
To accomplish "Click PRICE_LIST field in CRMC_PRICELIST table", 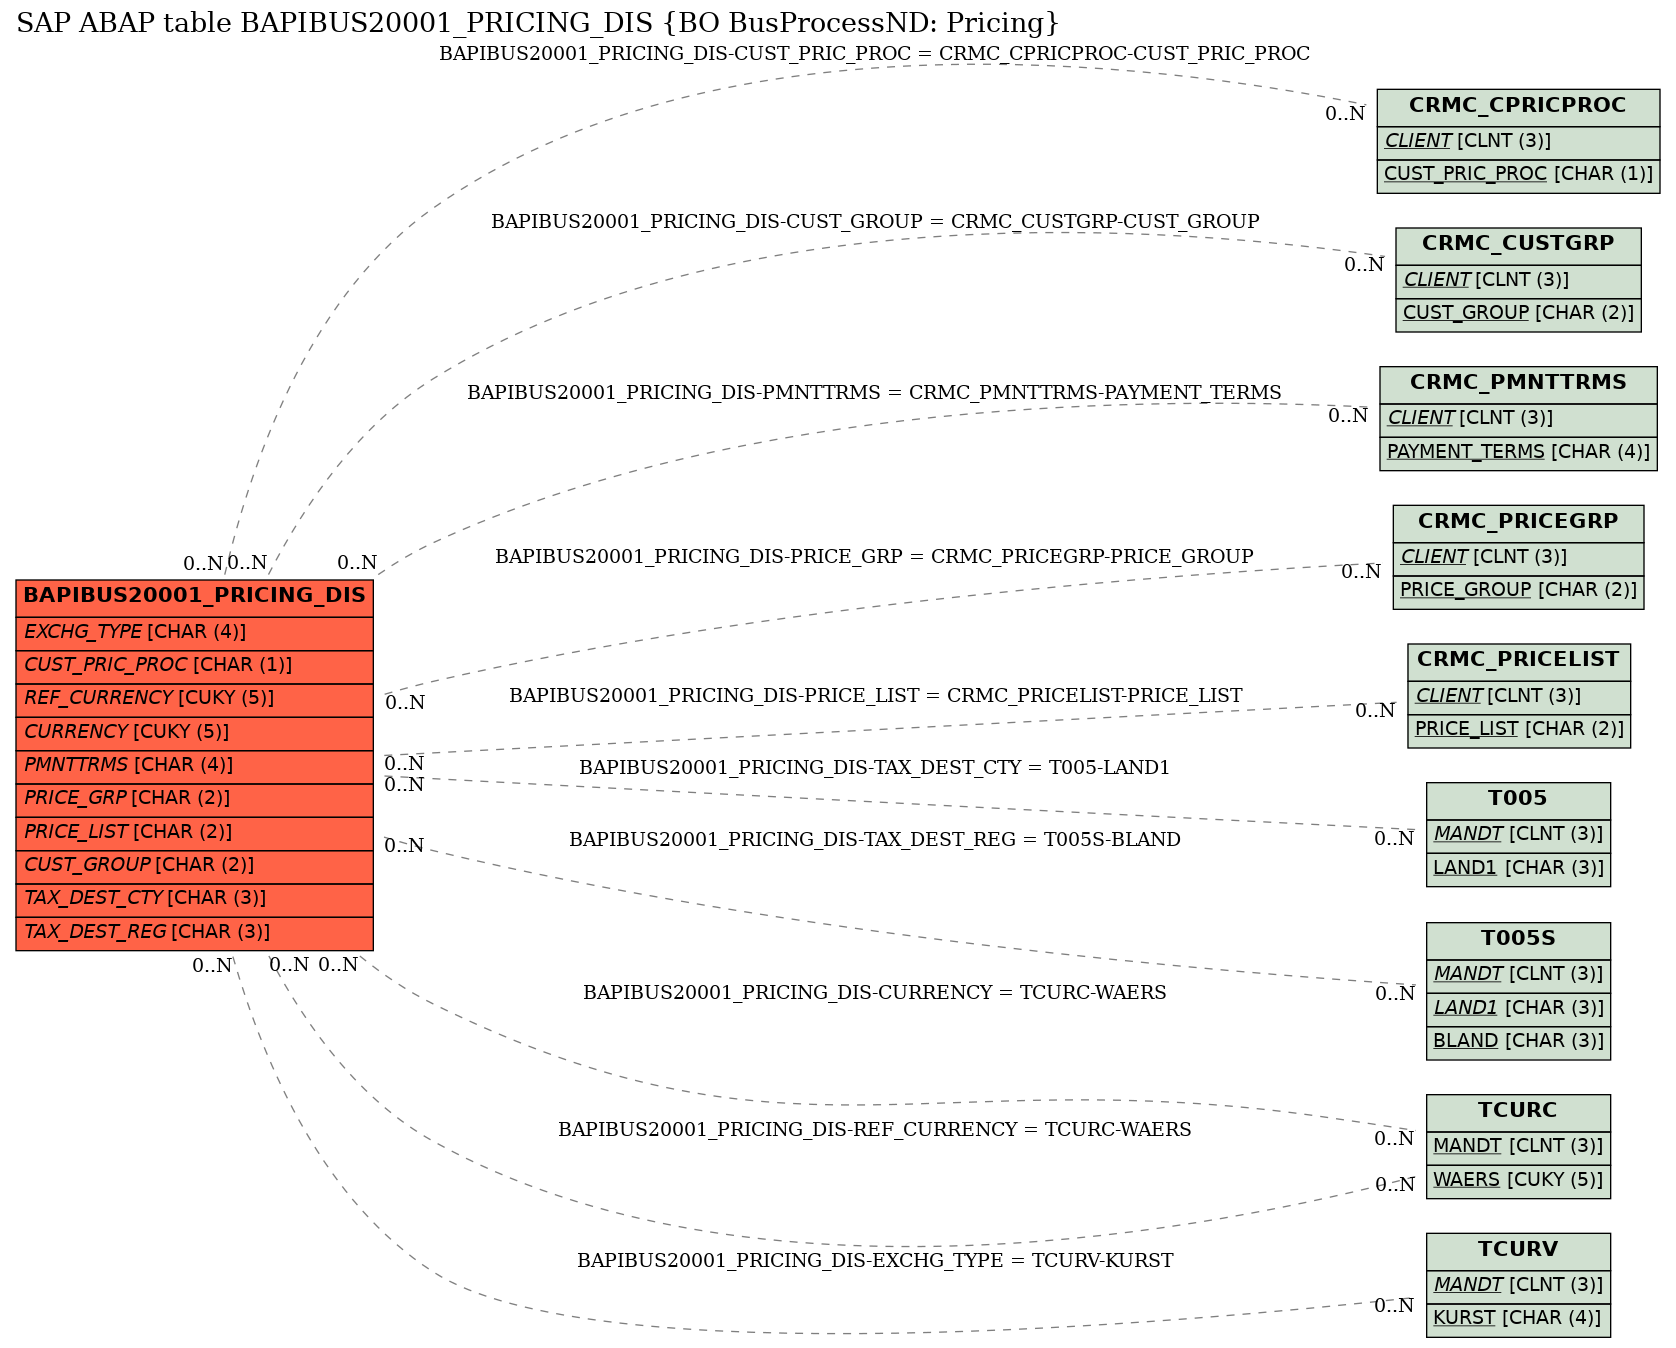I will point(1518,730).
